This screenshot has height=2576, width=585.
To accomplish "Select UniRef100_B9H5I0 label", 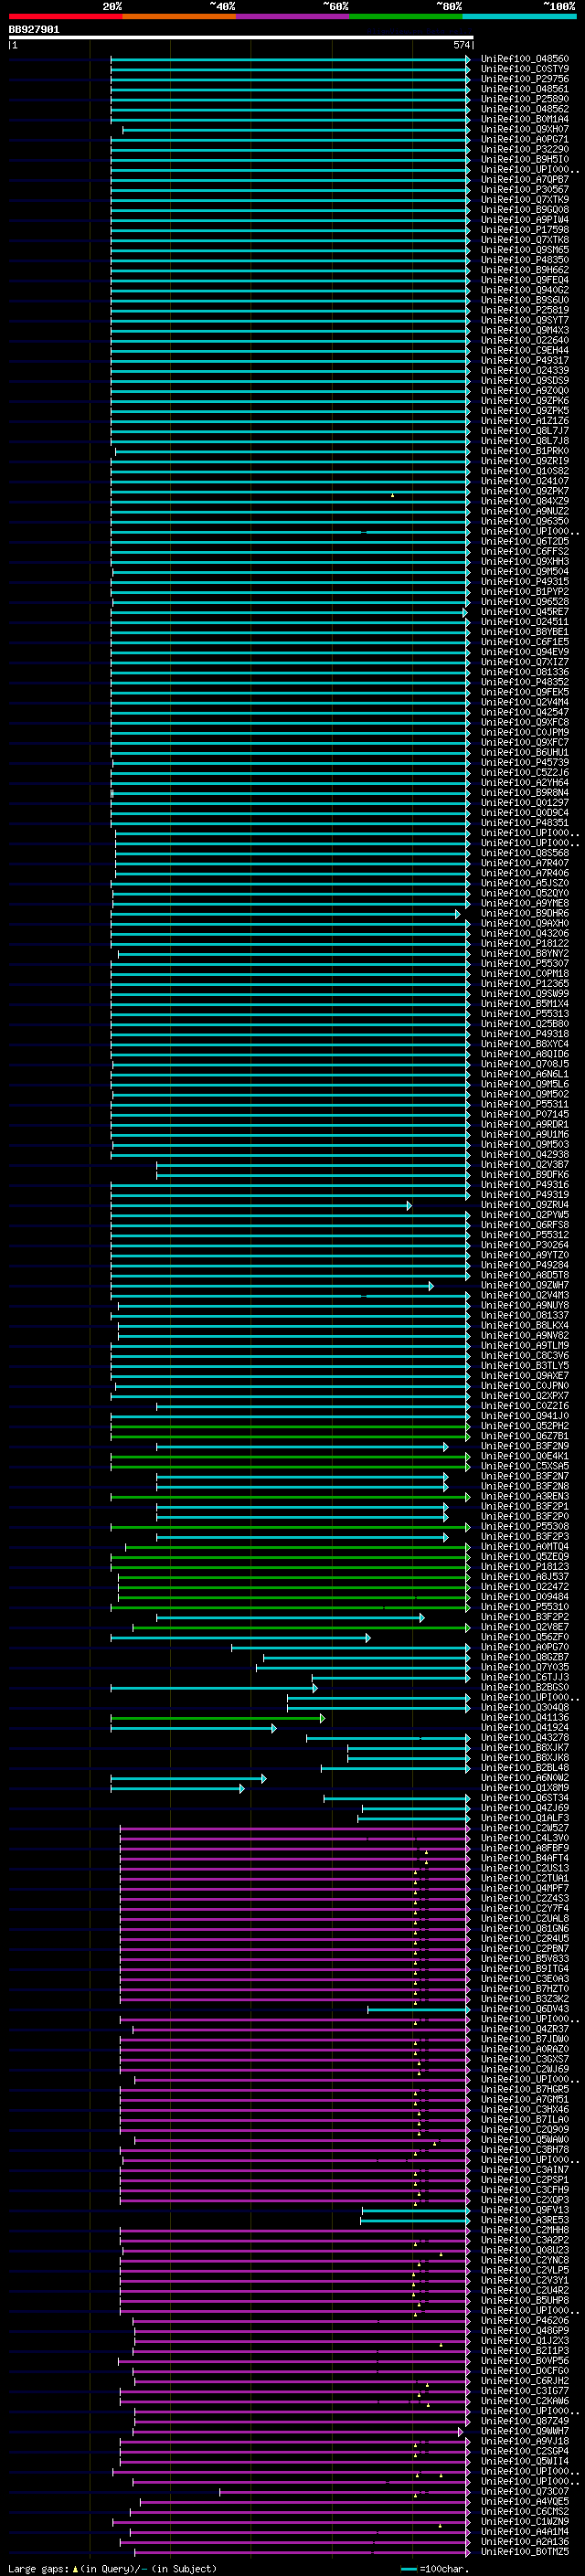I will [524, 159].
